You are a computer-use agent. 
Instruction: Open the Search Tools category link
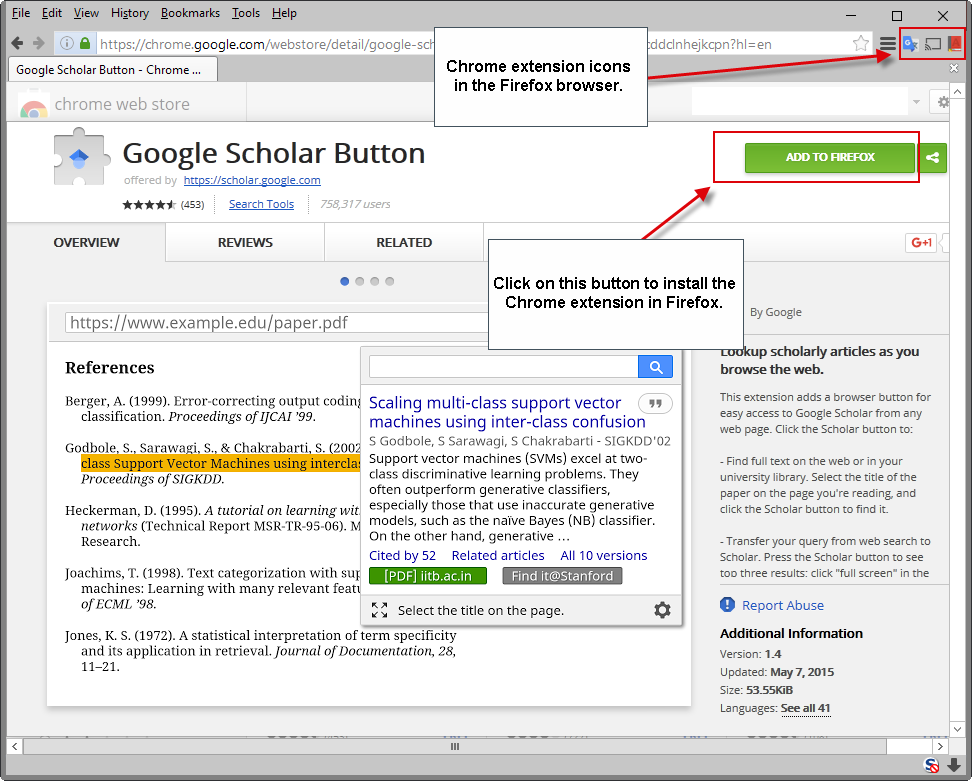[261, 204]
